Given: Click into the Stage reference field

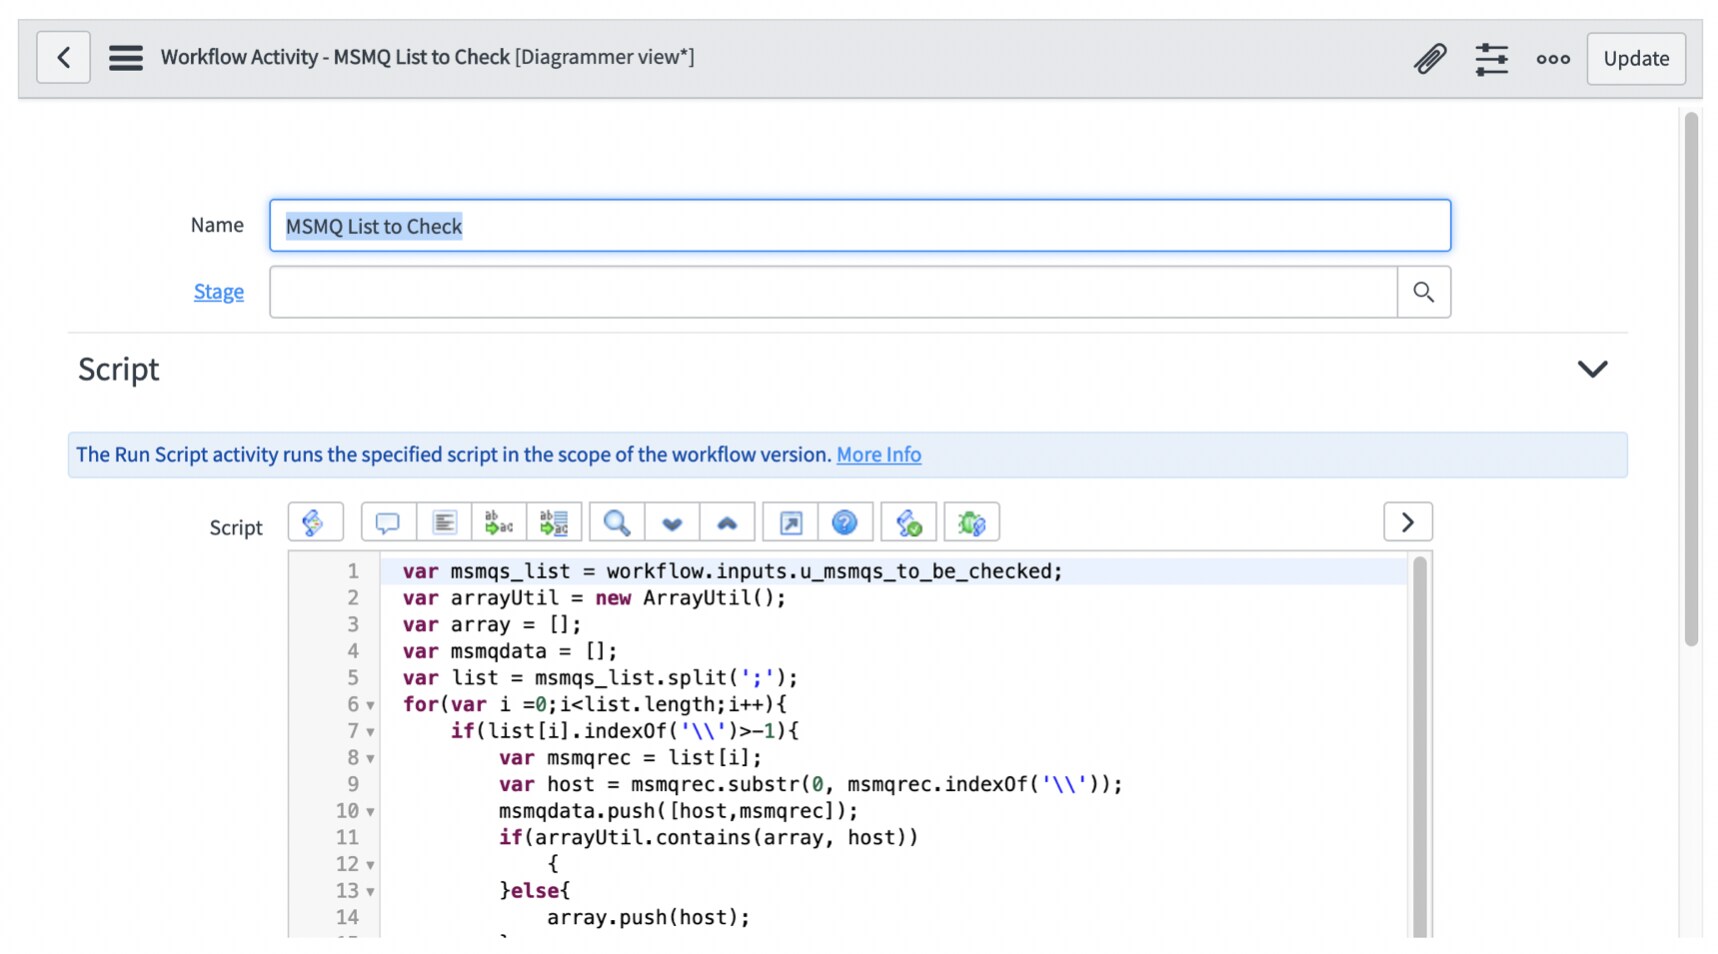Looking at the screenshot, I should 833,292.
